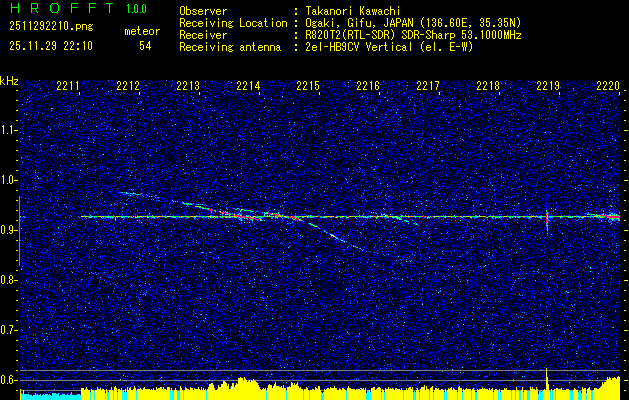Click time marker 2215
629x400 pixels.
coord(308,85)
